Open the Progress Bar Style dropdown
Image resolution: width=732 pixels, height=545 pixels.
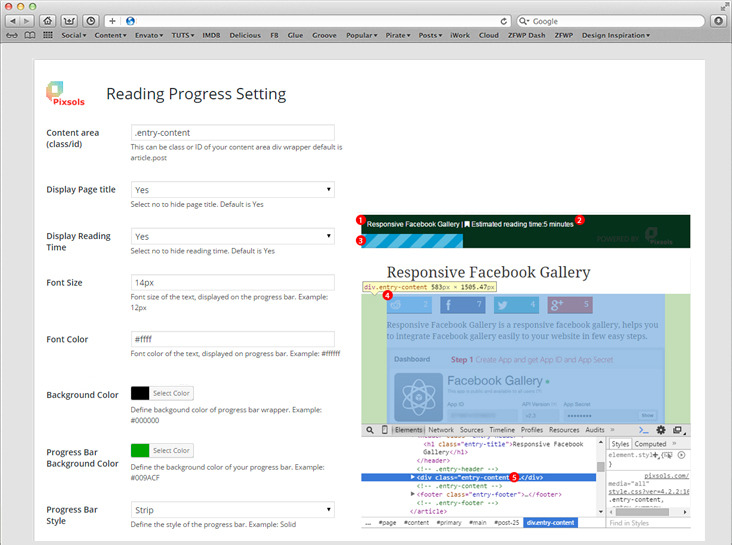point(232,510)
